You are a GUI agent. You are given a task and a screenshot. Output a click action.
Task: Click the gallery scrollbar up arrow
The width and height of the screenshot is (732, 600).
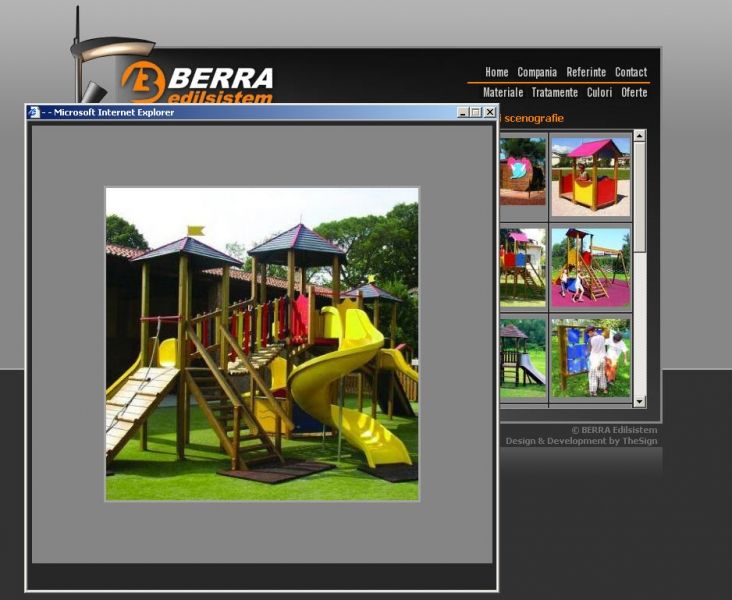pyautogui.click(x=639, y=136)
